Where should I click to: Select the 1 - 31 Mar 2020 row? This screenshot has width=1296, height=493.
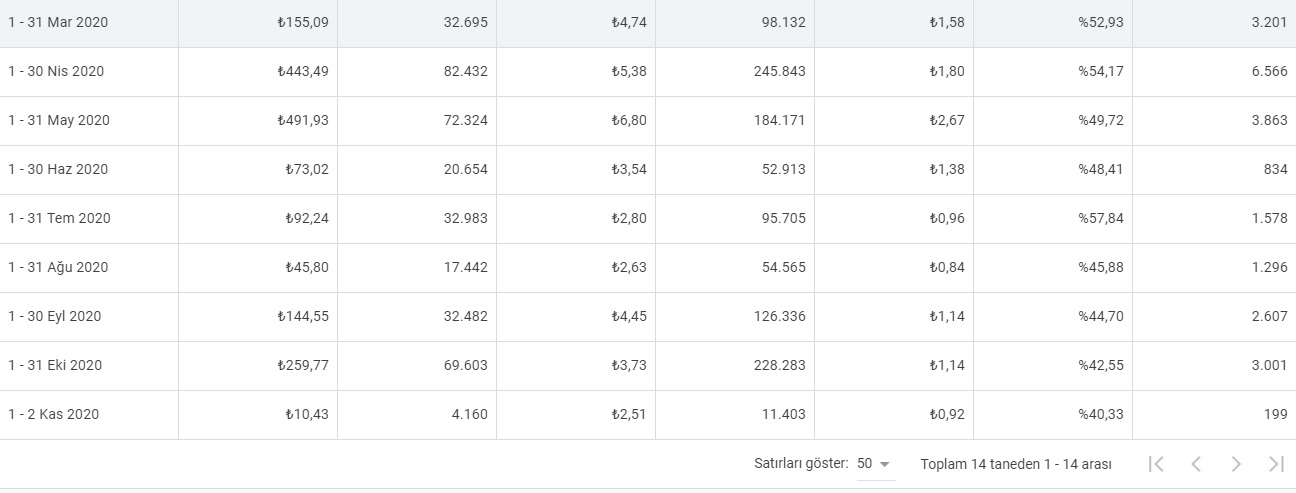tap(58, 22)
